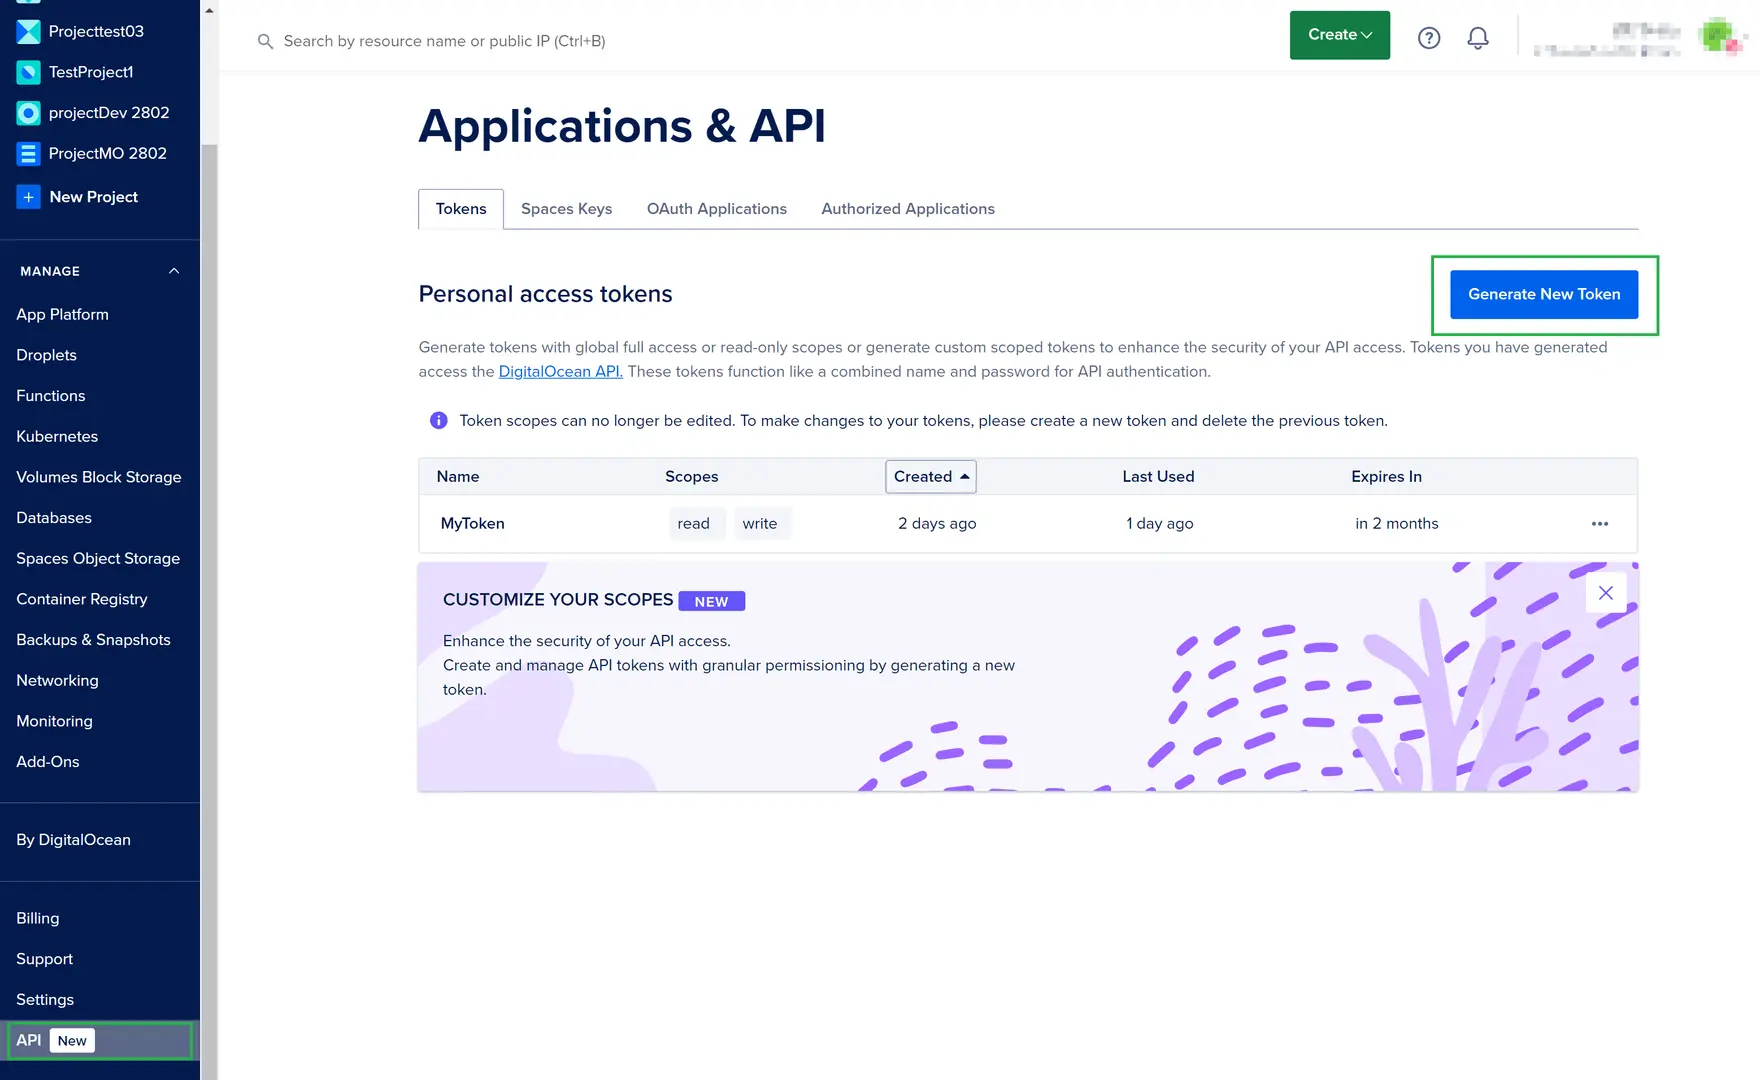The height and width of the screenshot is (1080, 1760).
Task: Click the projectDev 2802 project icon
Action: tap(28, 113)
